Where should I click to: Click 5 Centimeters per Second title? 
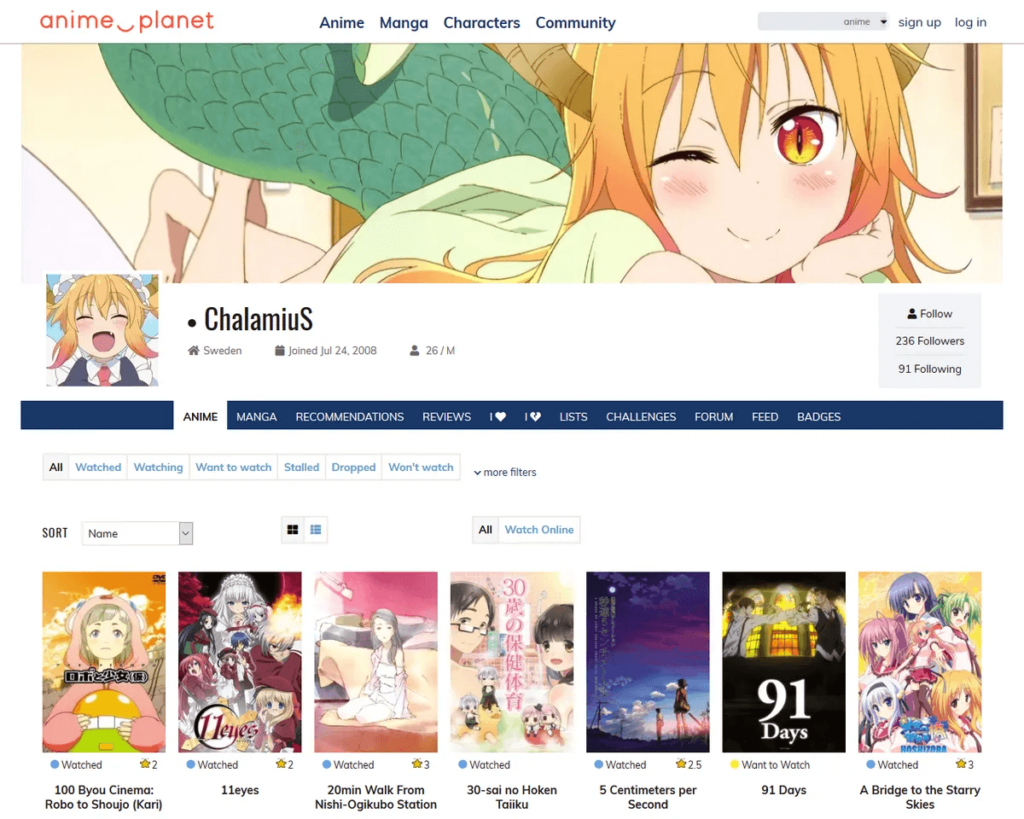[648, 797]
